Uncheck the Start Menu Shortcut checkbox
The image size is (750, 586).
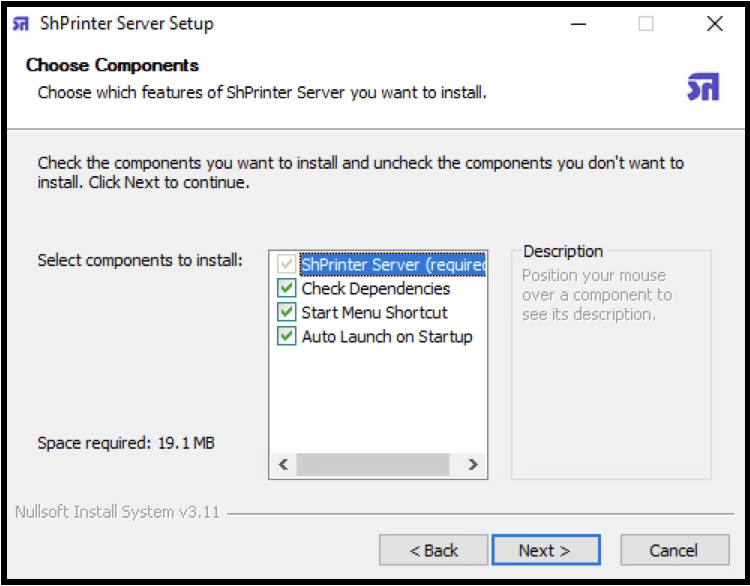click(287, 313)
